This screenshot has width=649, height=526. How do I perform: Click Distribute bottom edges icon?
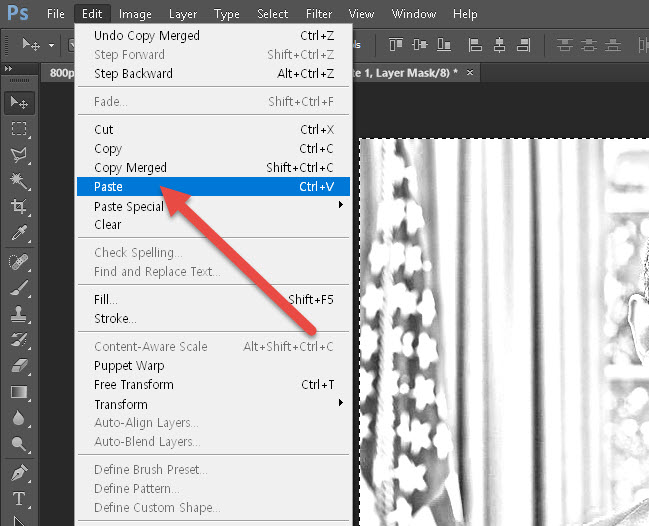[613, 45]
